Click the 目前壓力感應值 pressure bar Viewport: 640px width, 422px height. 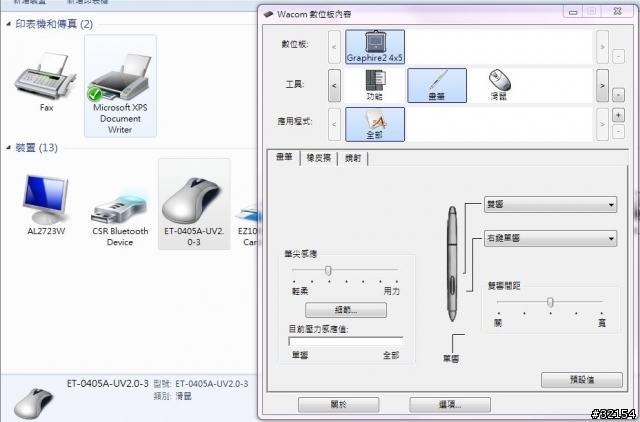tap(346, 341)
